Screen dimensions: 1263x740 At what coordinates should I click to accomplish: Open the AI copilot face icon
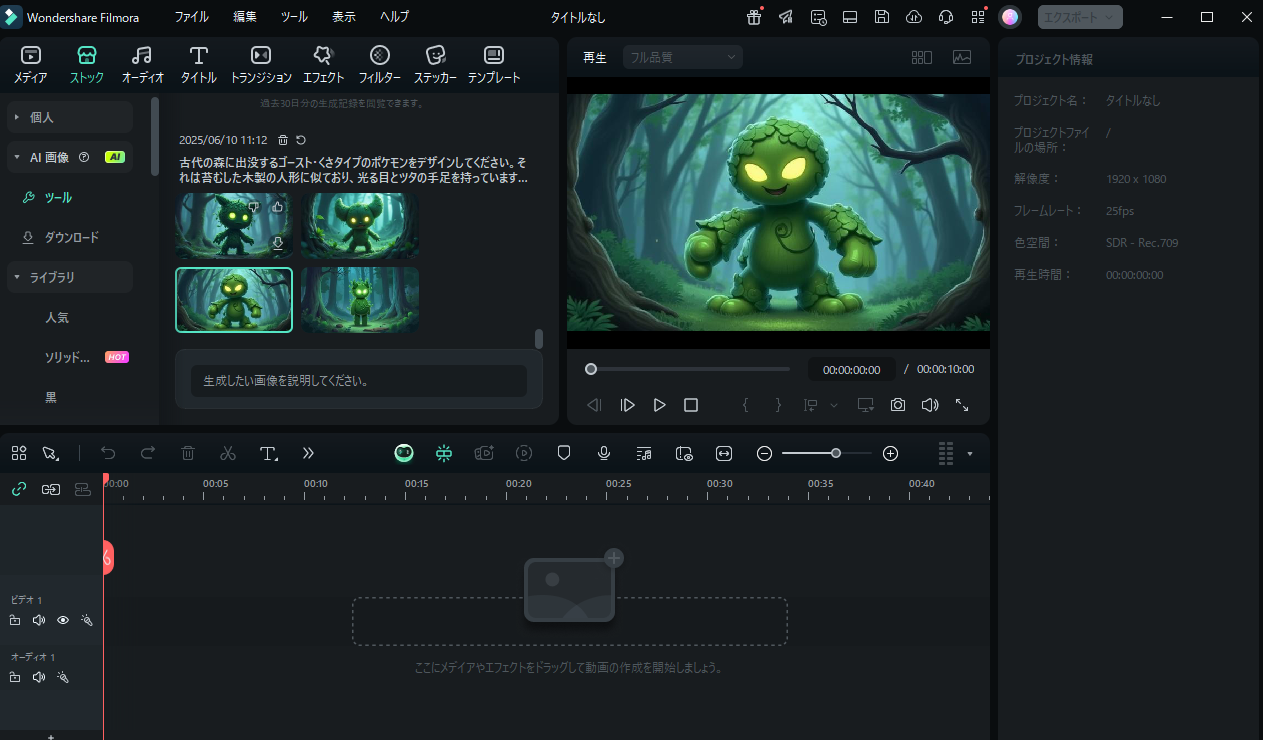404,453
